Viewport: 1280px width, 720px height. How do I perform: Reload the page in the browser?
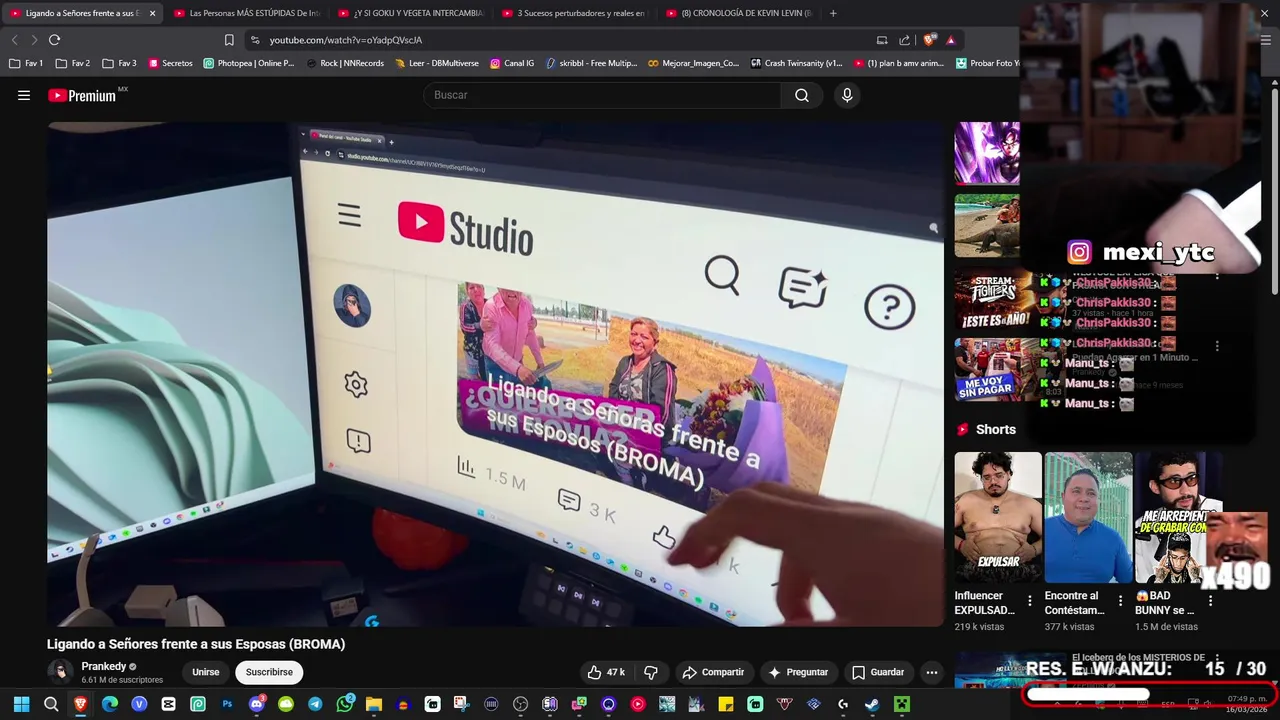[x=54, y=40]
